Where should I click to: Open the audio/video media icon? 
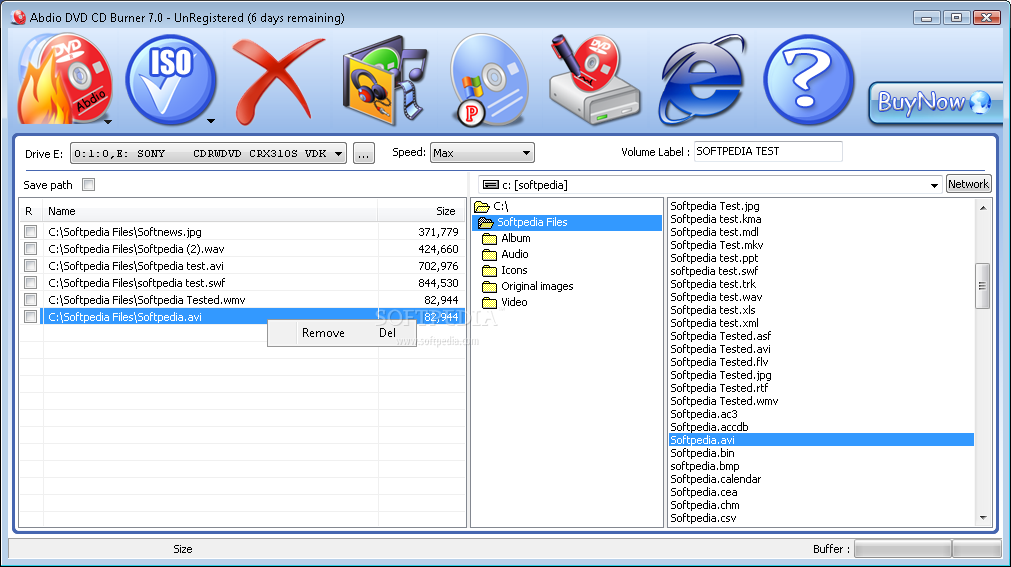[x=384, y=81]
